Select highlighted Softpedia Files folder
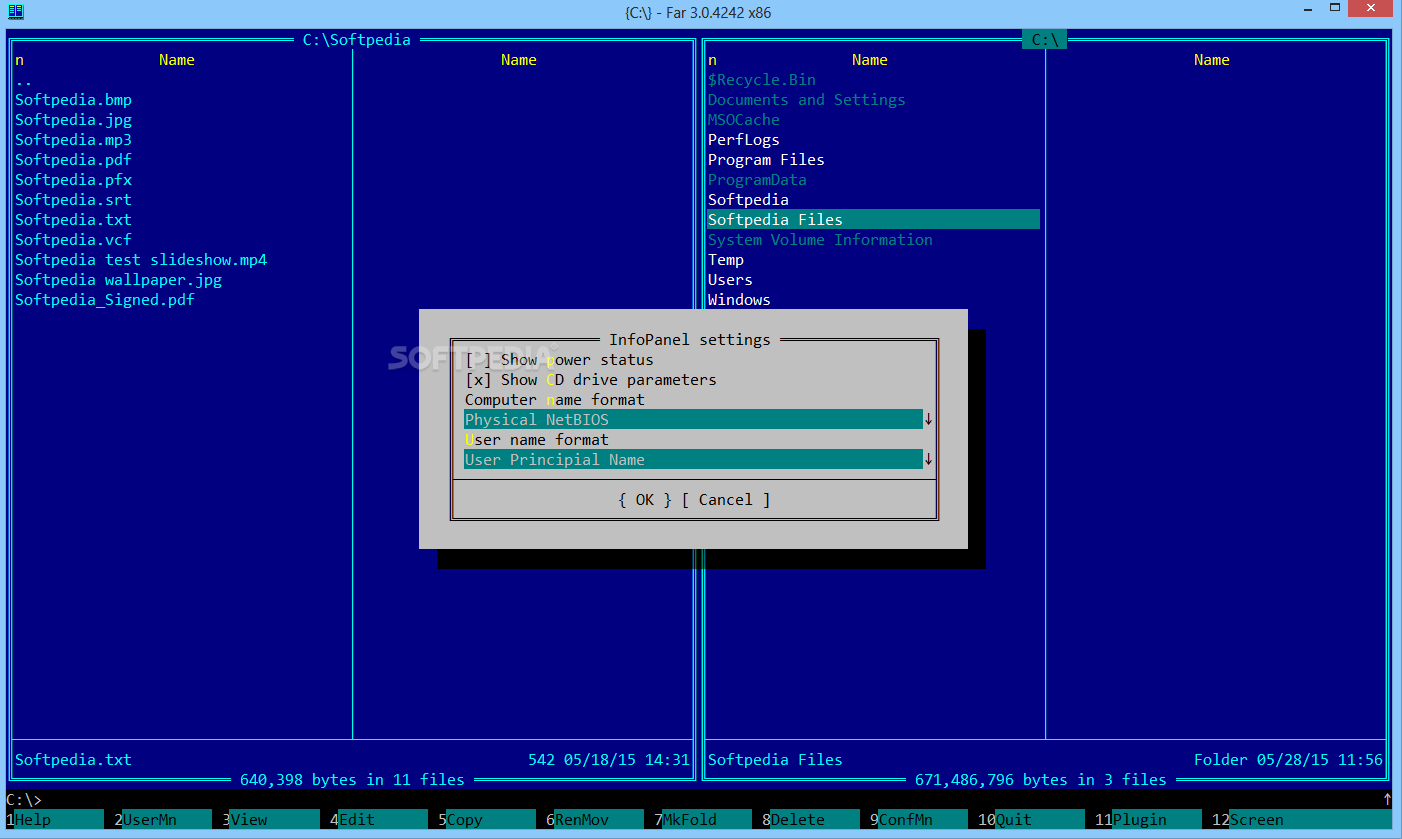Image resolution: width=1402 pixels, height=839 pixels. (x=873, y=220)
